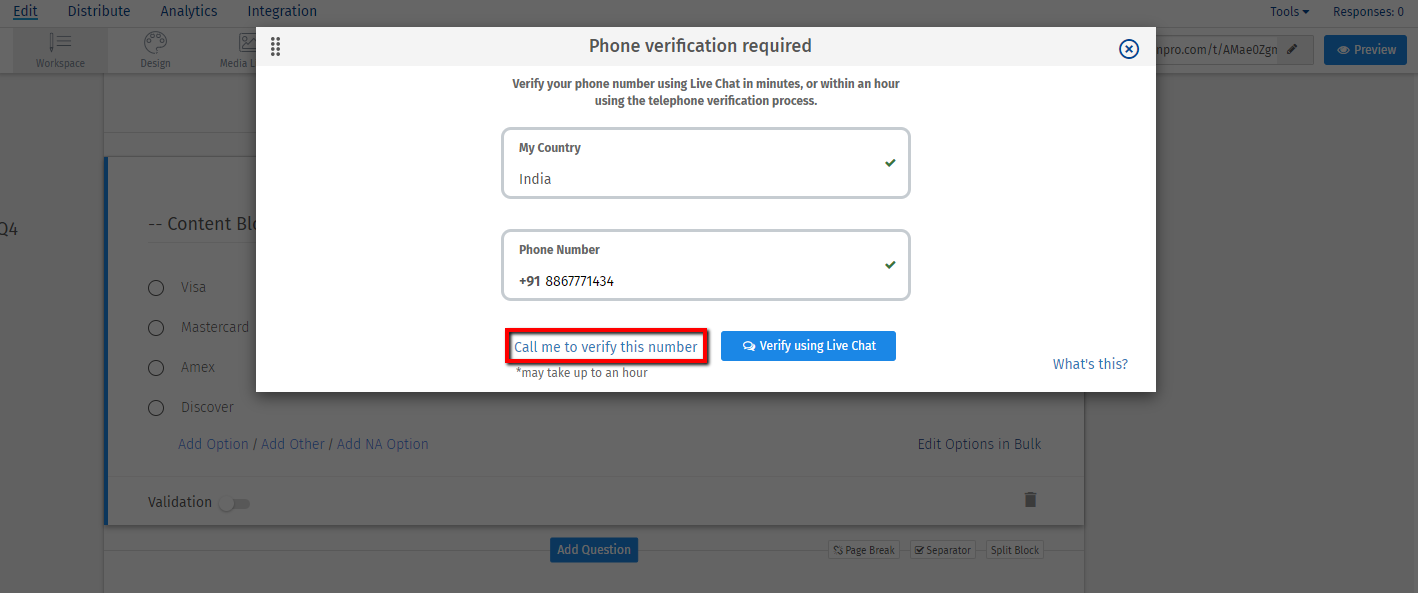Click the Add Question button

(593, 549)
